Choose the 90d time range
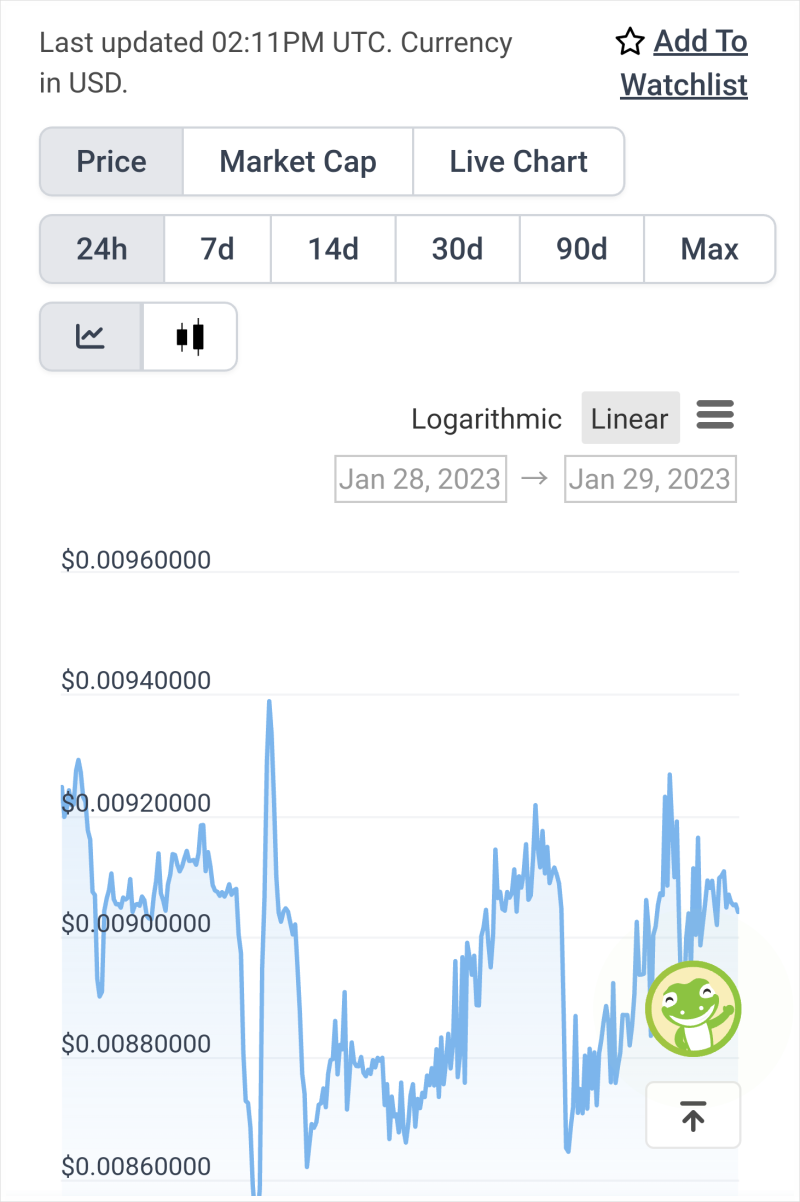This screenshot has width=800, height=1202. click(x=582, y=249)
